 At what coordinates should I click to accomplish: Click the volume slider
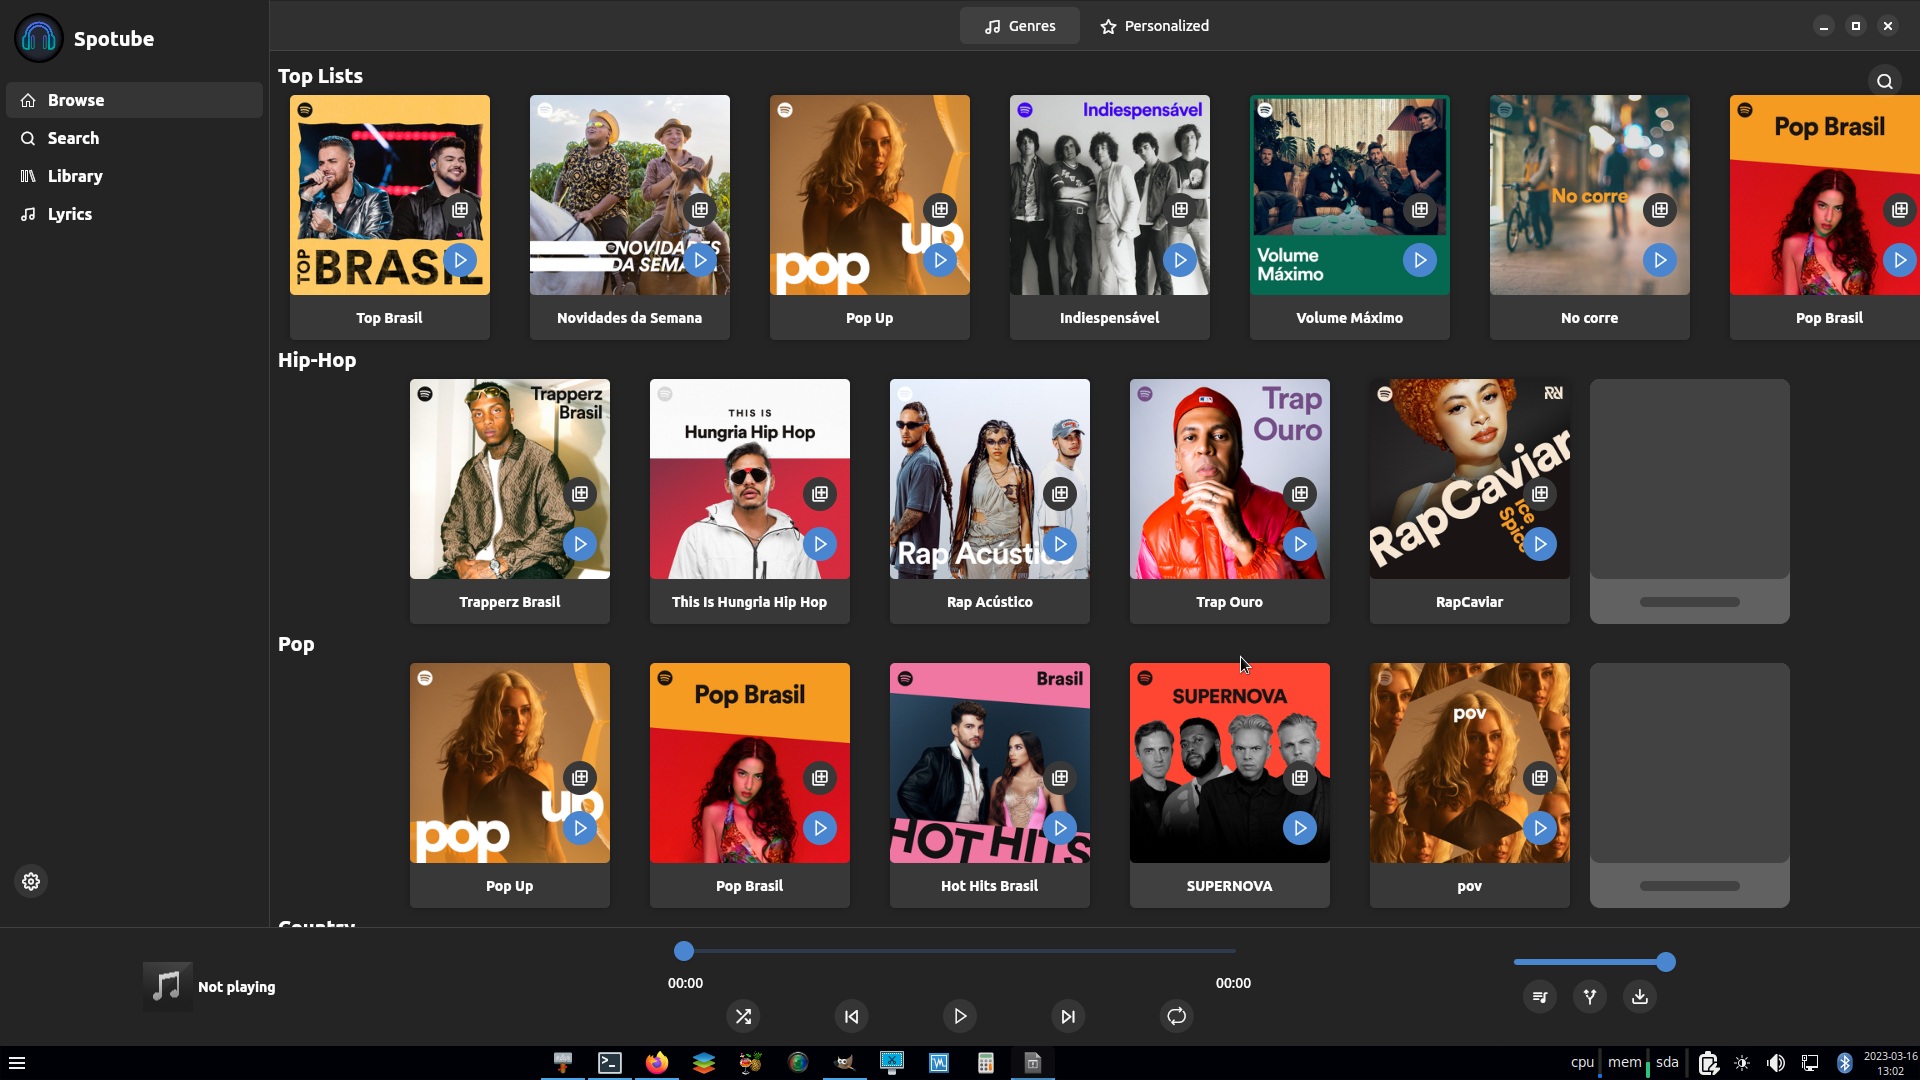[1594, 962]
